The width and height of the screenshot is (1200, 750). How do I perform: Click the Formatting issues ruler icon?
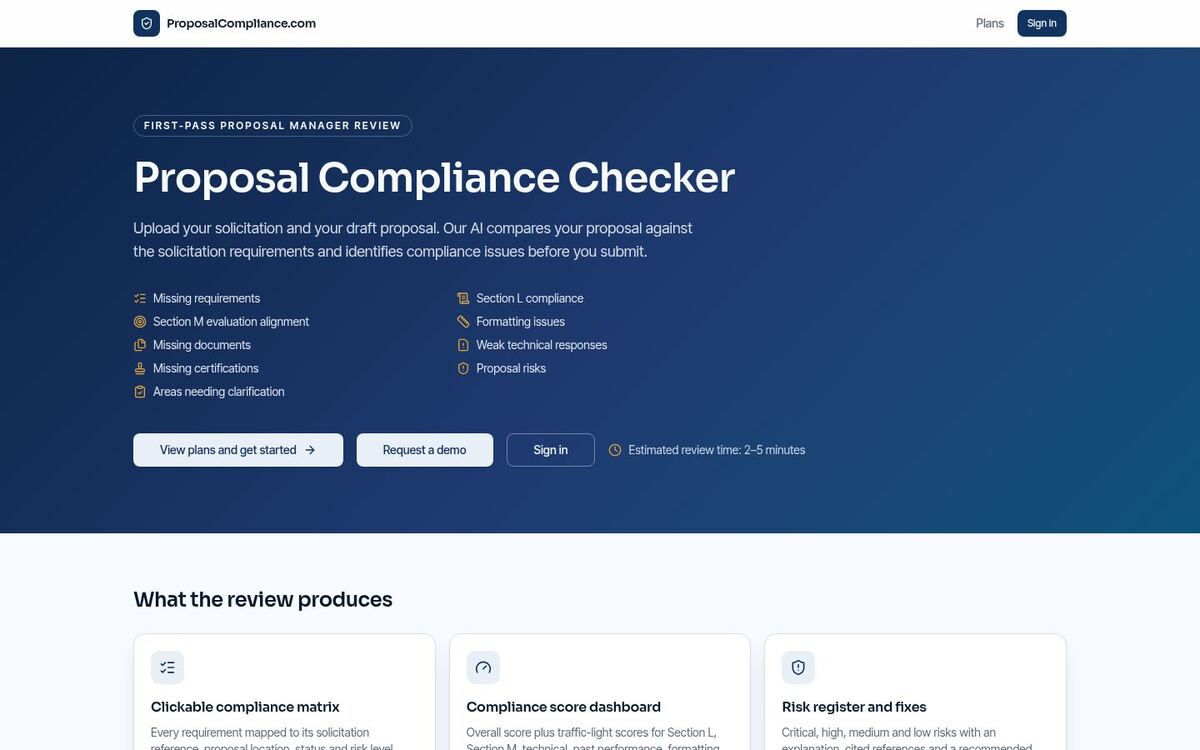point(463,321)
